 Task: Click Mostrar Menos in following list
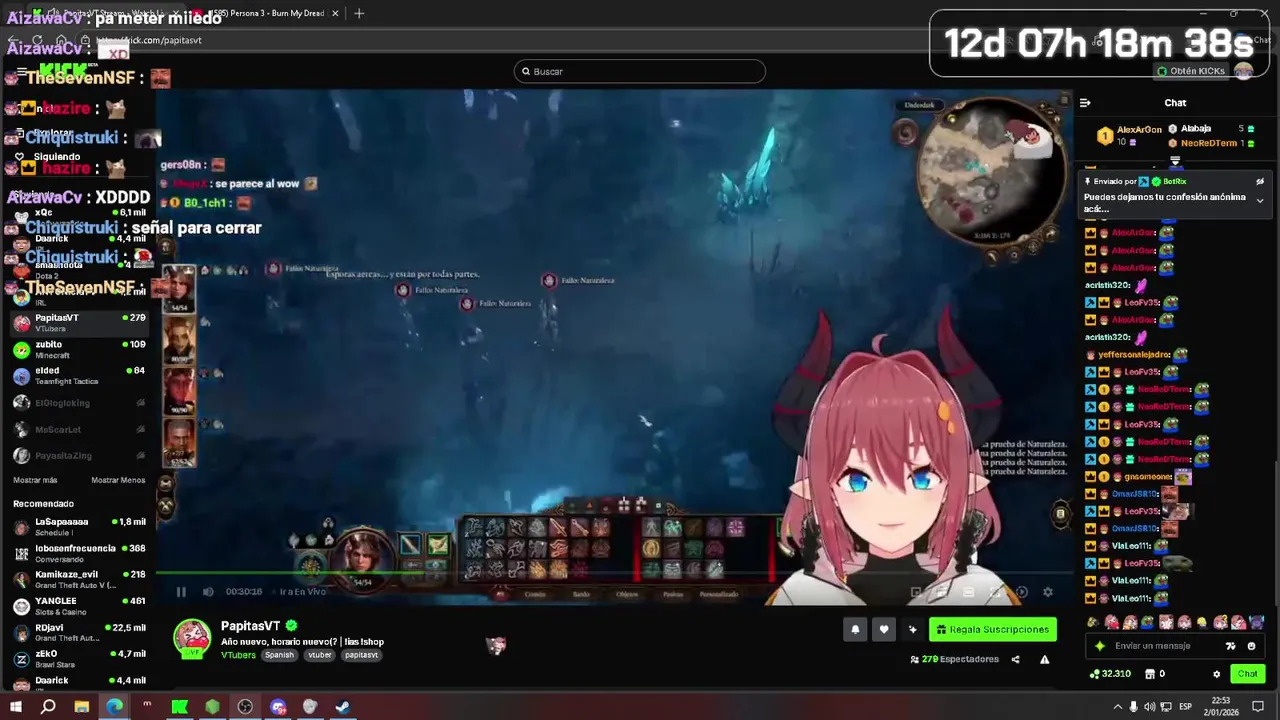(118, 480)
